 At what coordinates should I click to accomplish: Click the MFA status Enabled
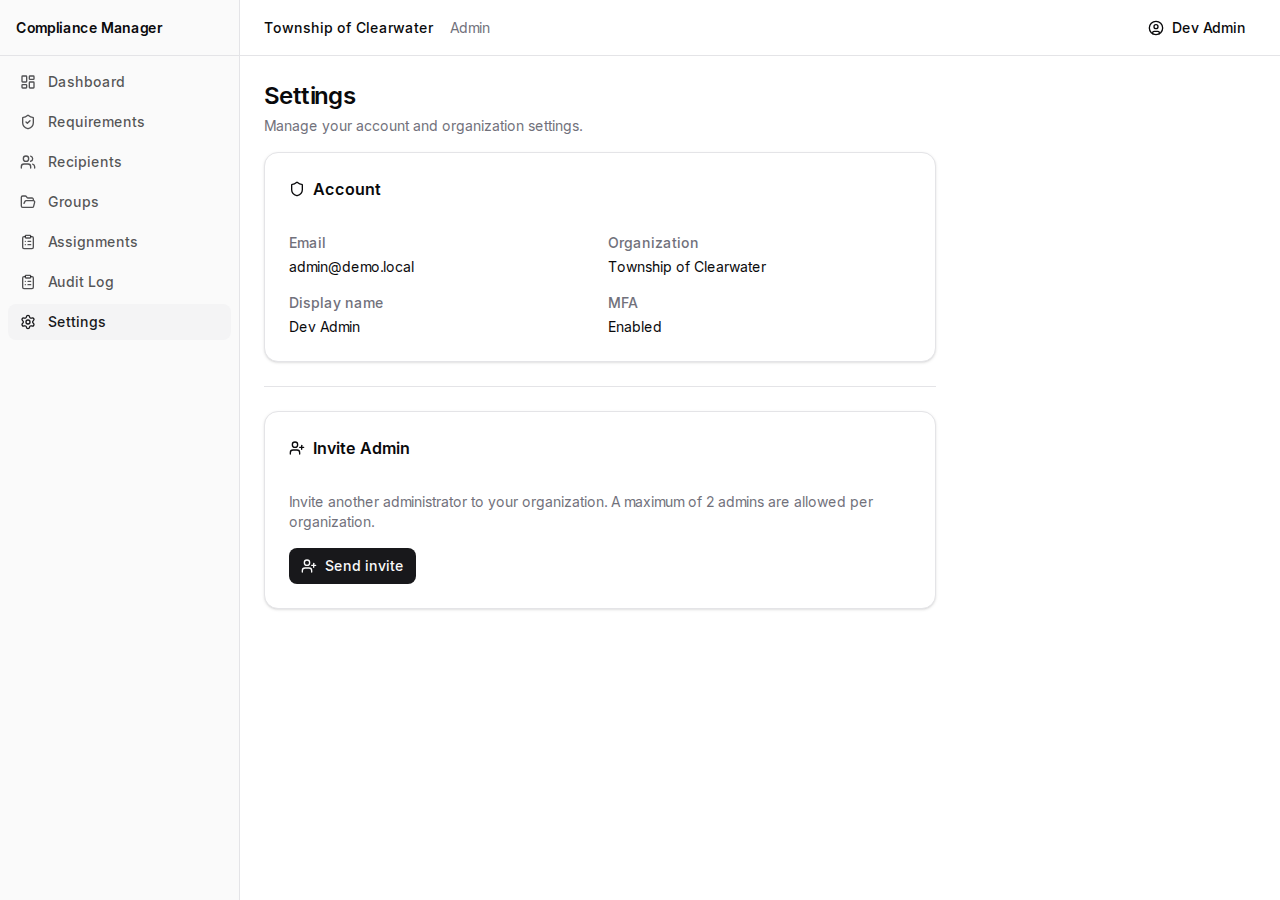click(x=635, y=327)
